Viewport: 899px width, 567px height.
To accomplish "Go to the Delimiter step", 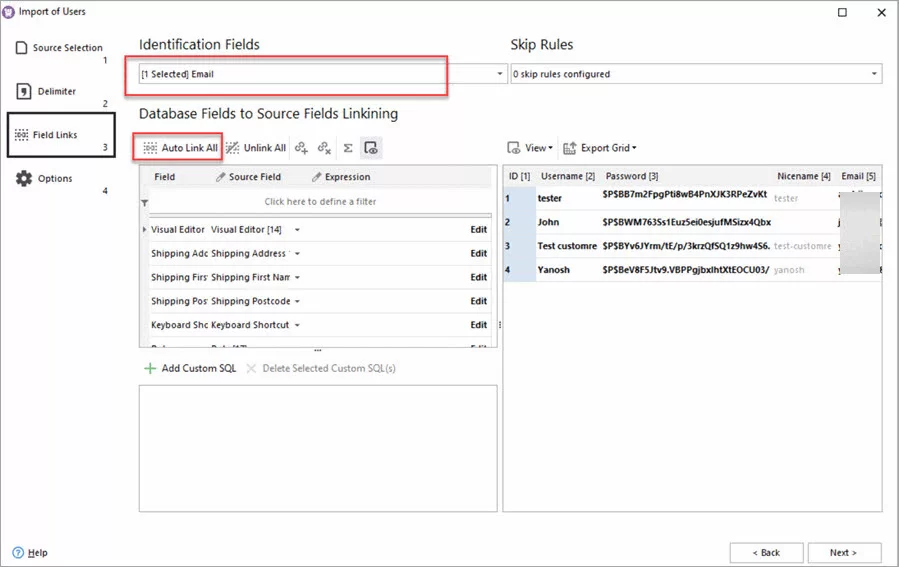I will [x=56, y=92].
